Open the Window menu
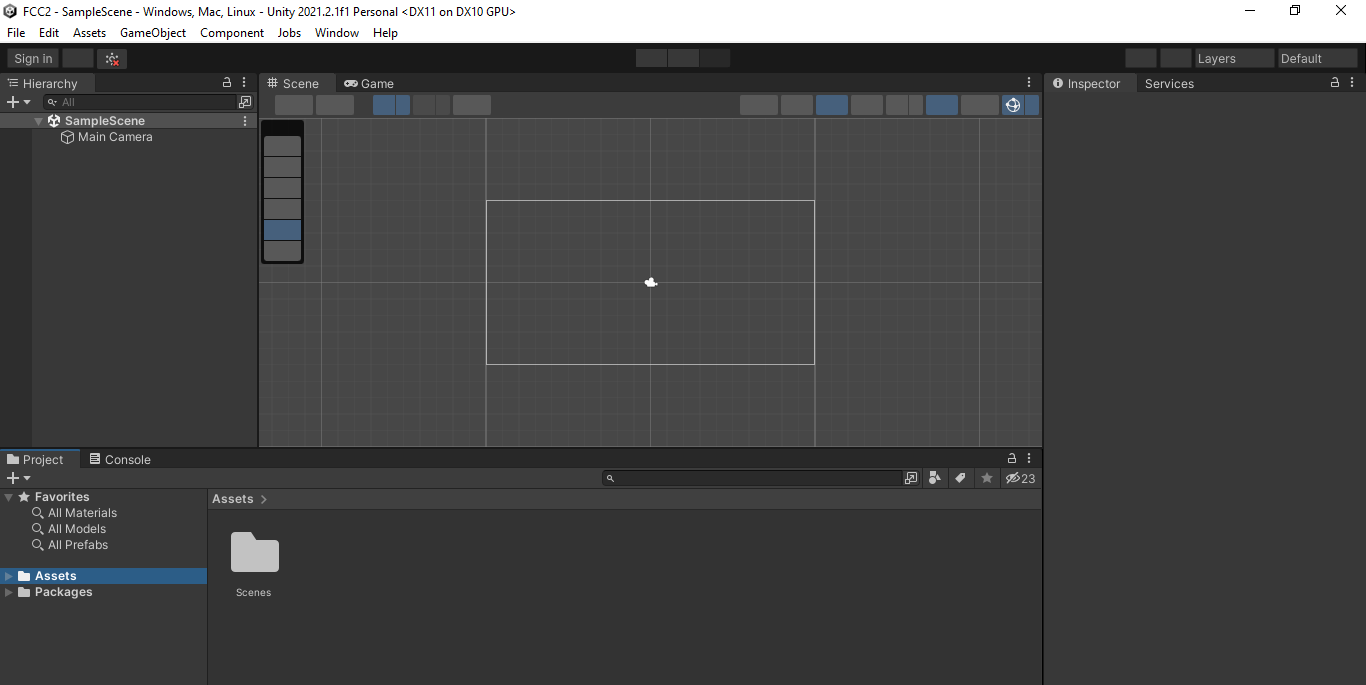This screenshot has height=685, width=1366. (337, 33)
